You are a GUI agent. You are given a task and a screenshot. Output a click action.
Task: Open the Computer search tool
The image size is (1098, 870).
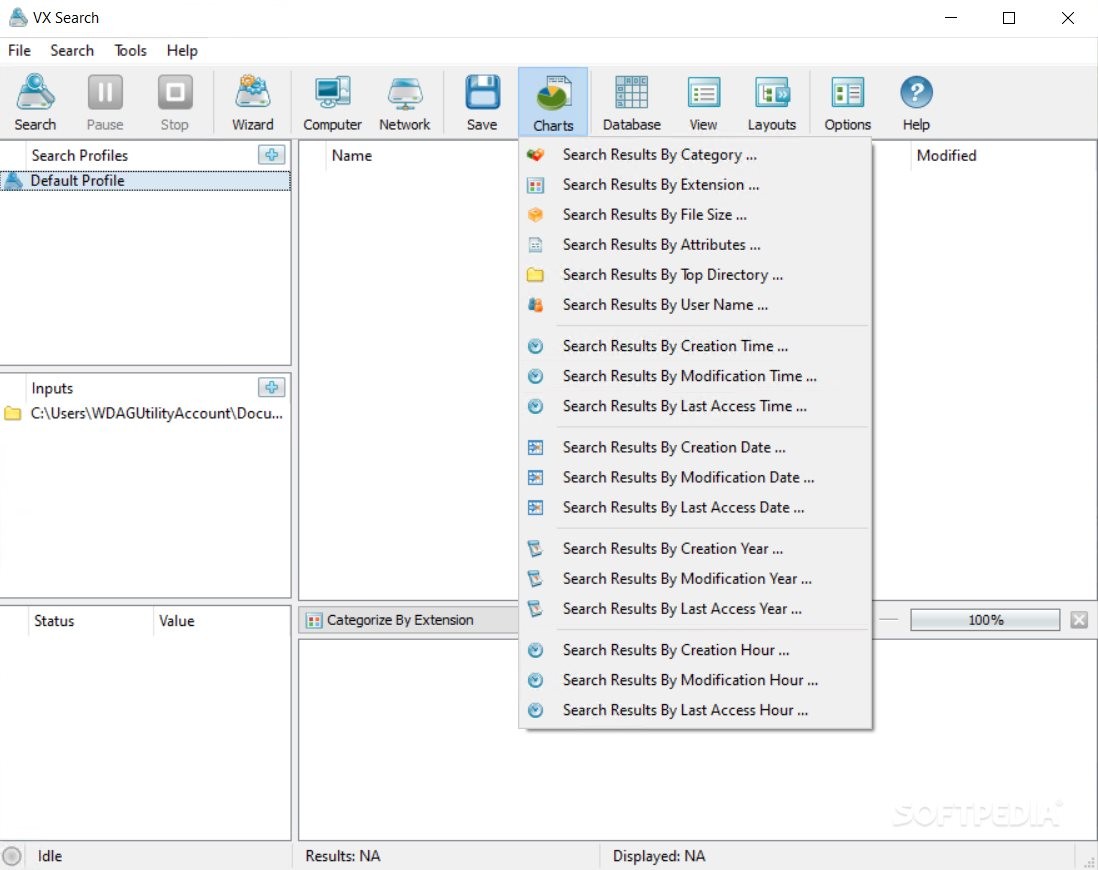(x=332, y=102)
